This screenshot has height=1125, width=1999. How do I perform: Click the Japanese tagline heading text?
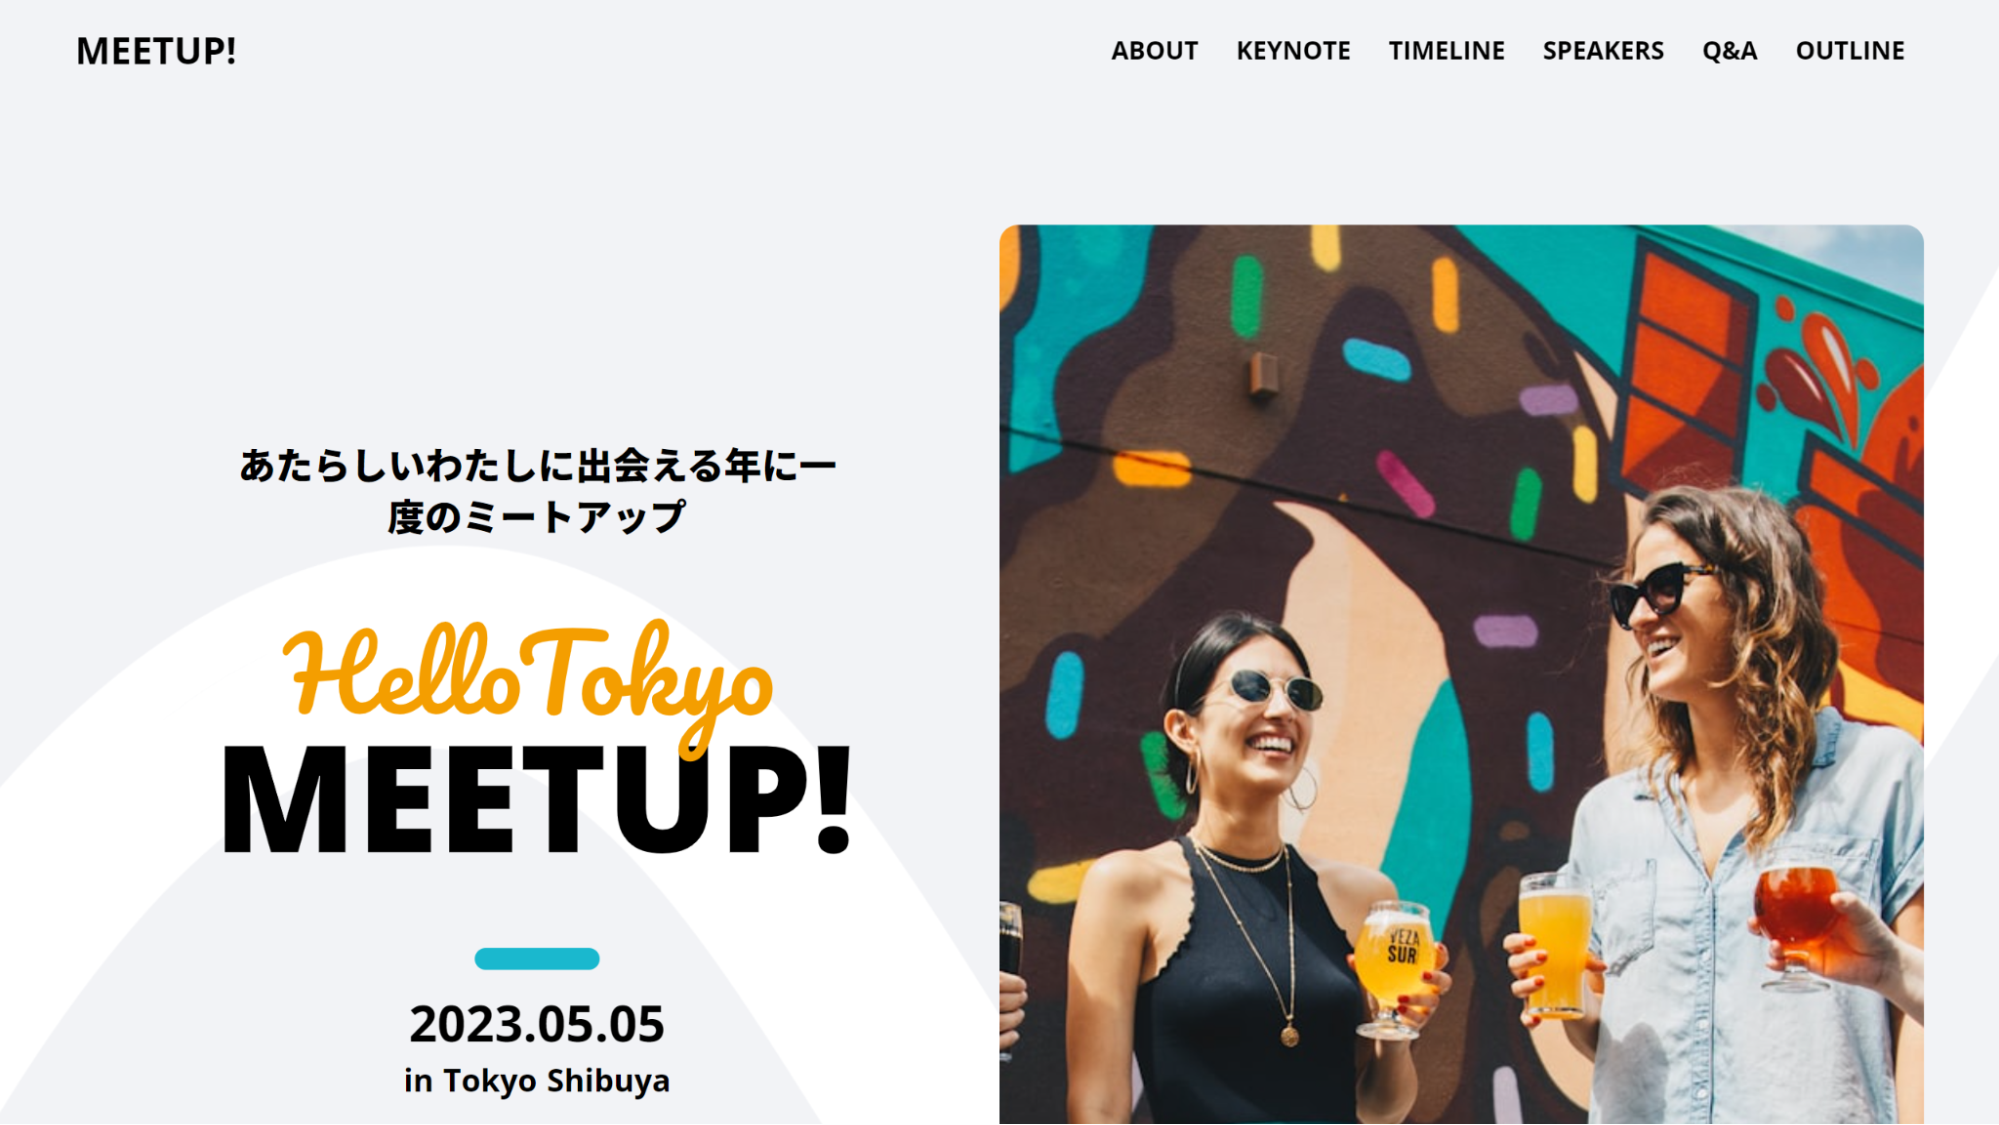[537, 491]
